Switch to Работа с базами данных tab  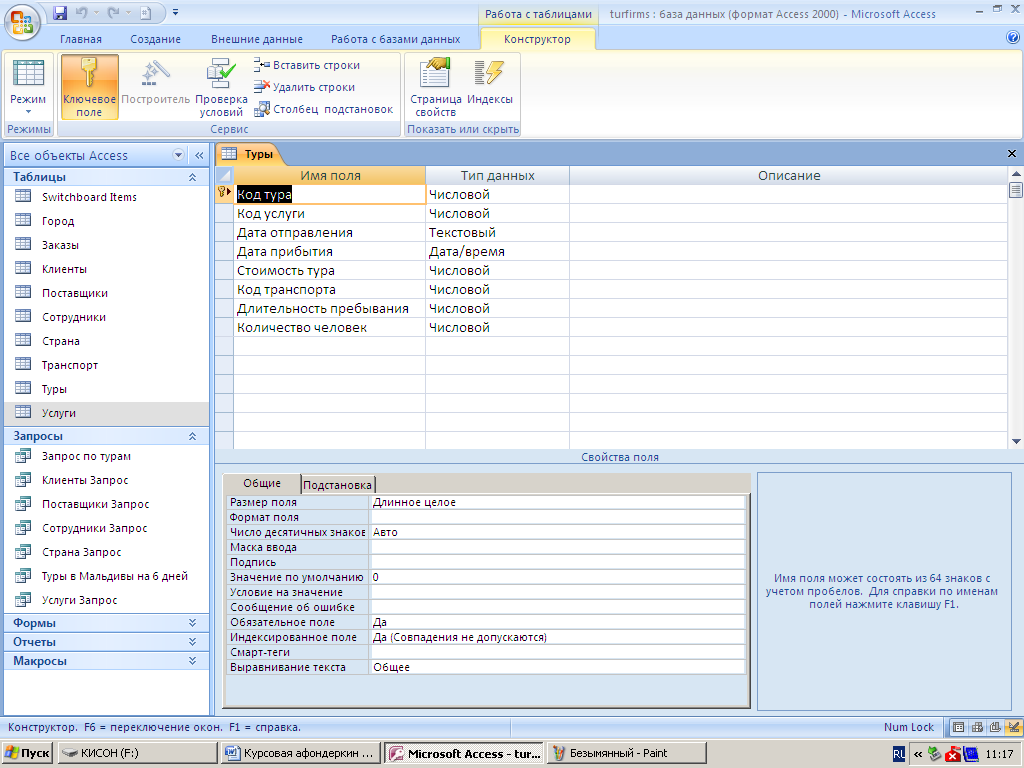coord(395,39)
